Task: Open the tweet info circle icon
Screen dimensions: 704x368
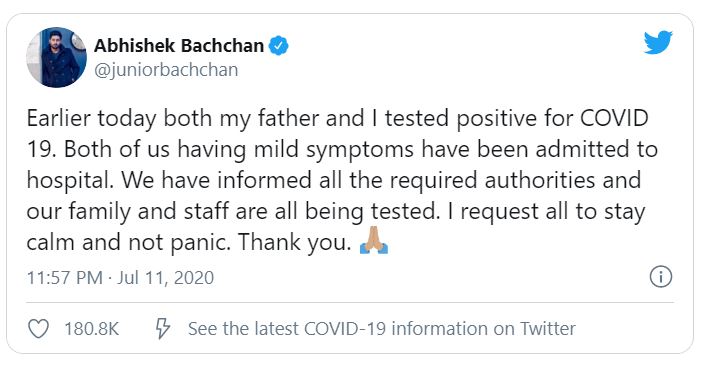Action: (661, 276)
